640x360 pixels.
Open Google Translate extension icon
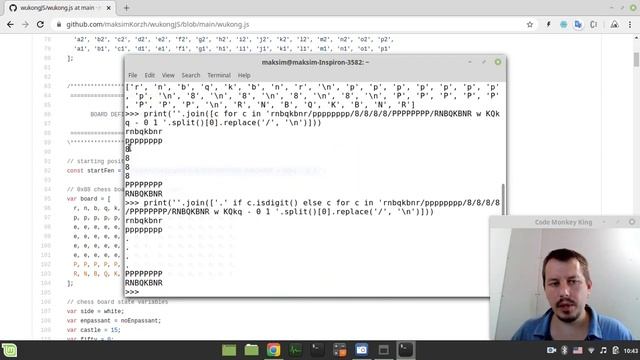pos(578,24)
